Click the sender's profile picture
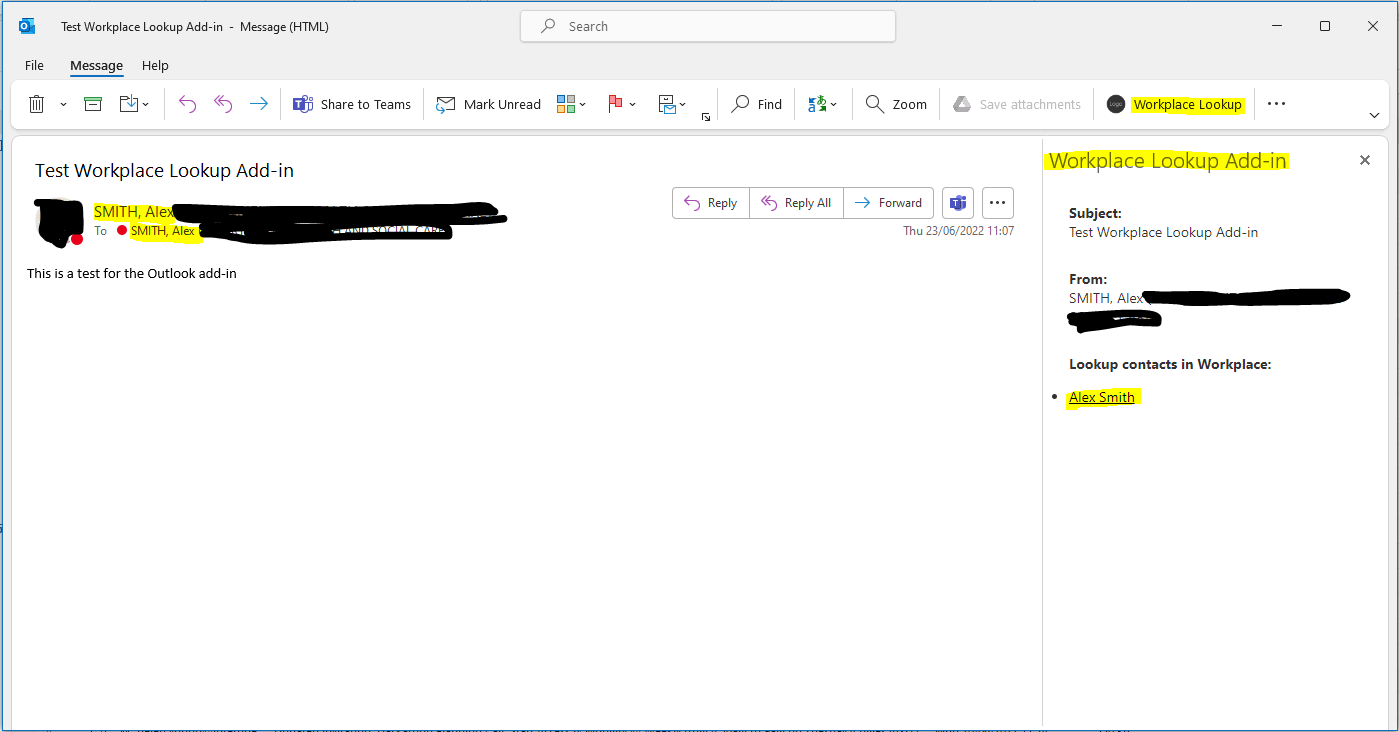 (59, 222)
